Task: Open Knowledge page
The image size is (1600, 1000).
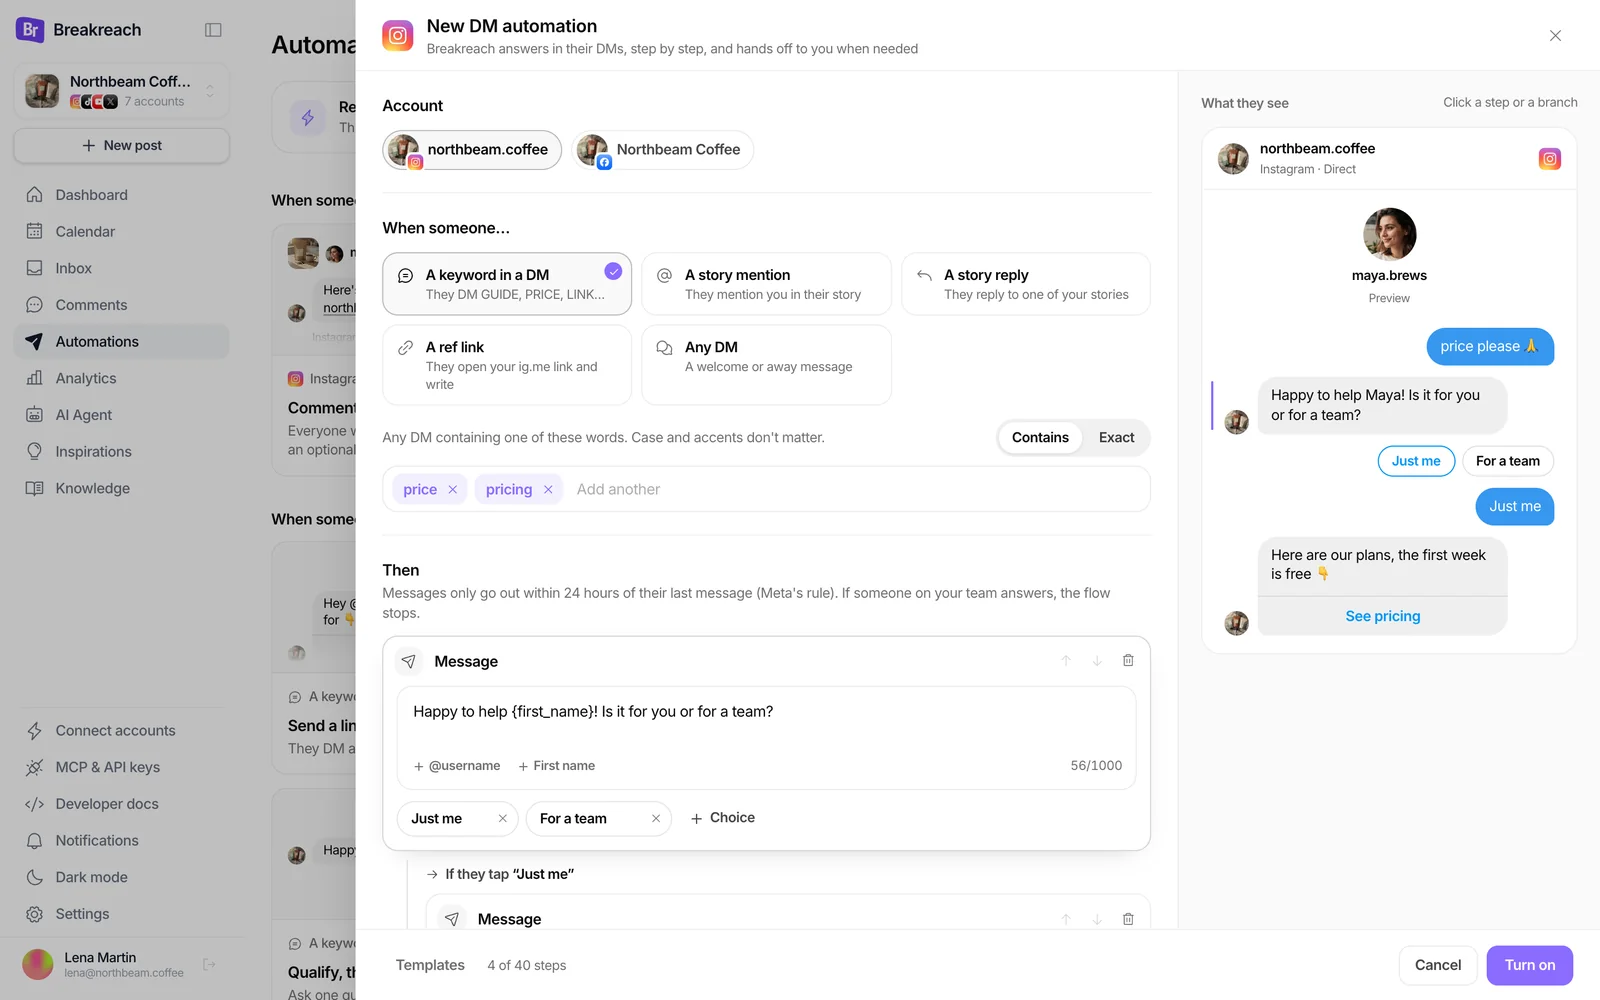Action: coord(121,488)
